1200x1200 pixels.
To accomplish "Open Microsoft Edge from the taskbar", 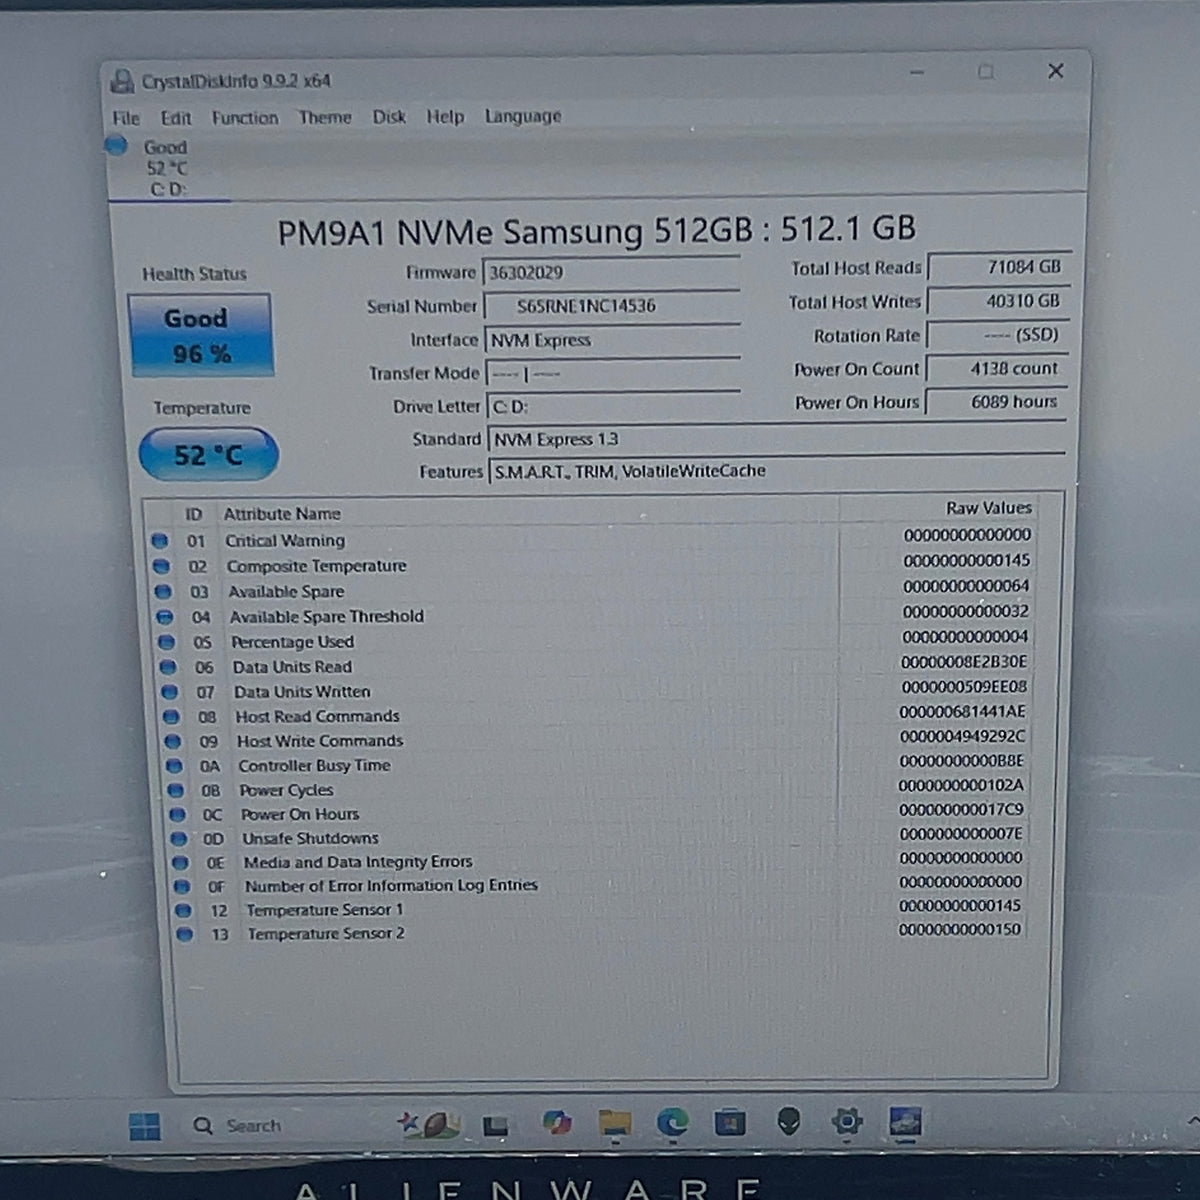I will [672, 1122].
